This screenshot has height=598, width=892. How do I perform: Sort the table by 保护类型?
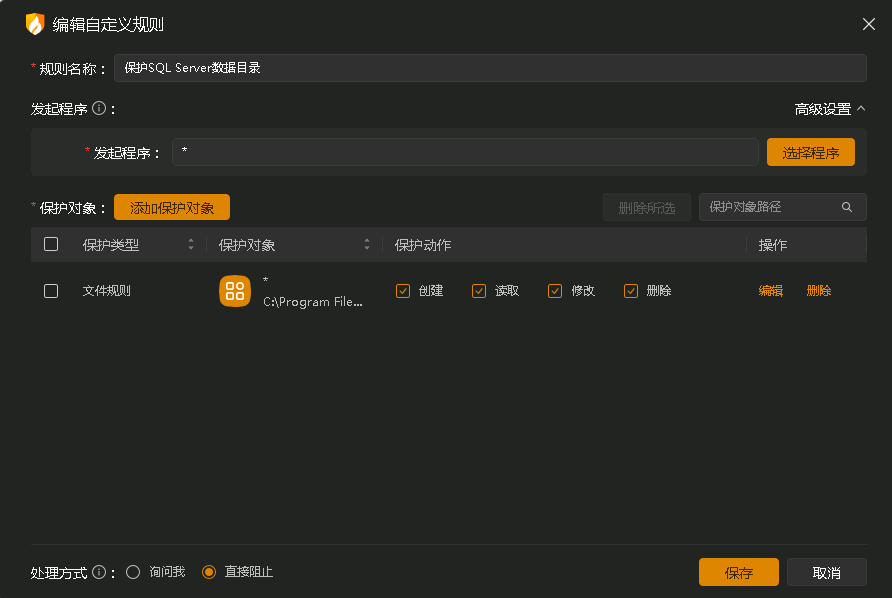190,244
